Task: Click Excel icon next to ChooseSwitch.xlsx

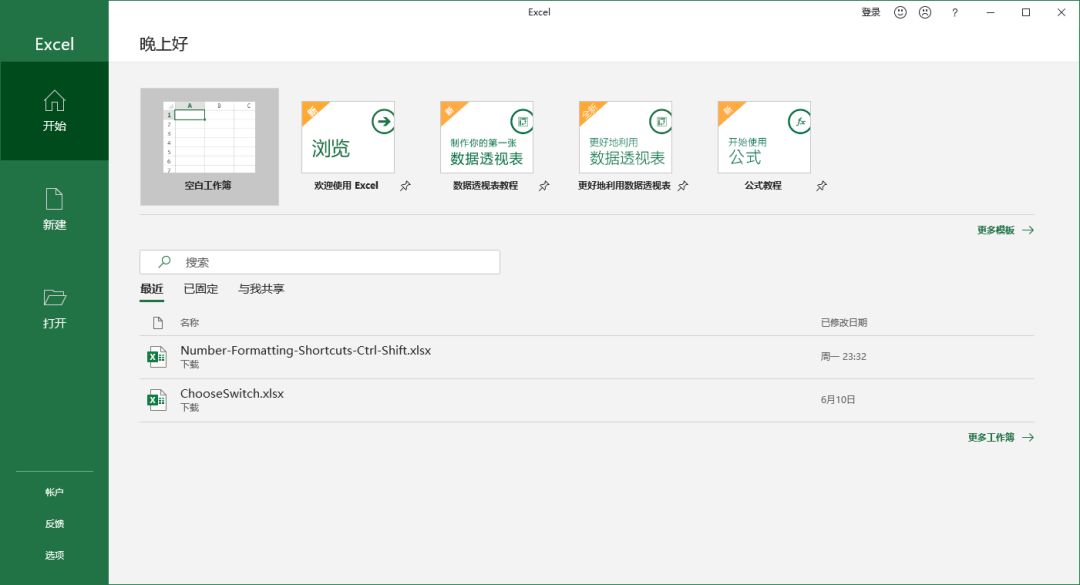Action: pyautogui.click(x=156, y=400)
